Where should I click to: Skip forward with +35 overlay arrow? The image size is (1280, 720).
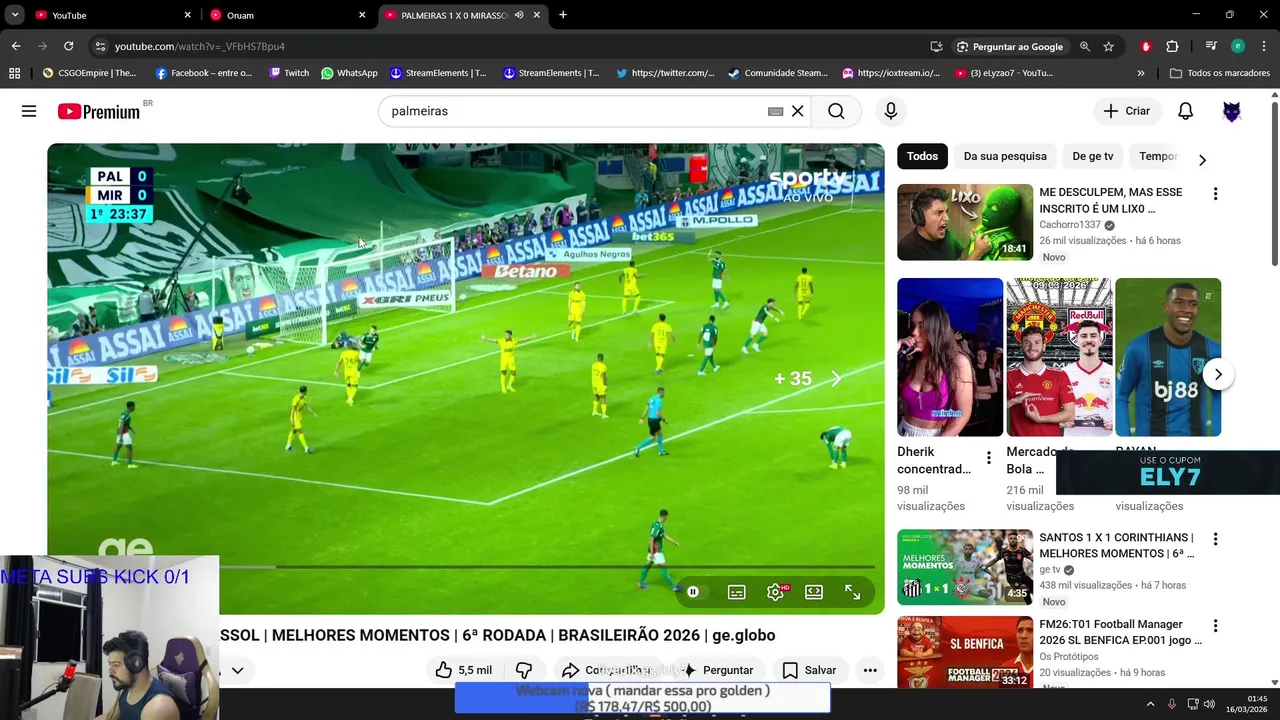pos(836,378)
